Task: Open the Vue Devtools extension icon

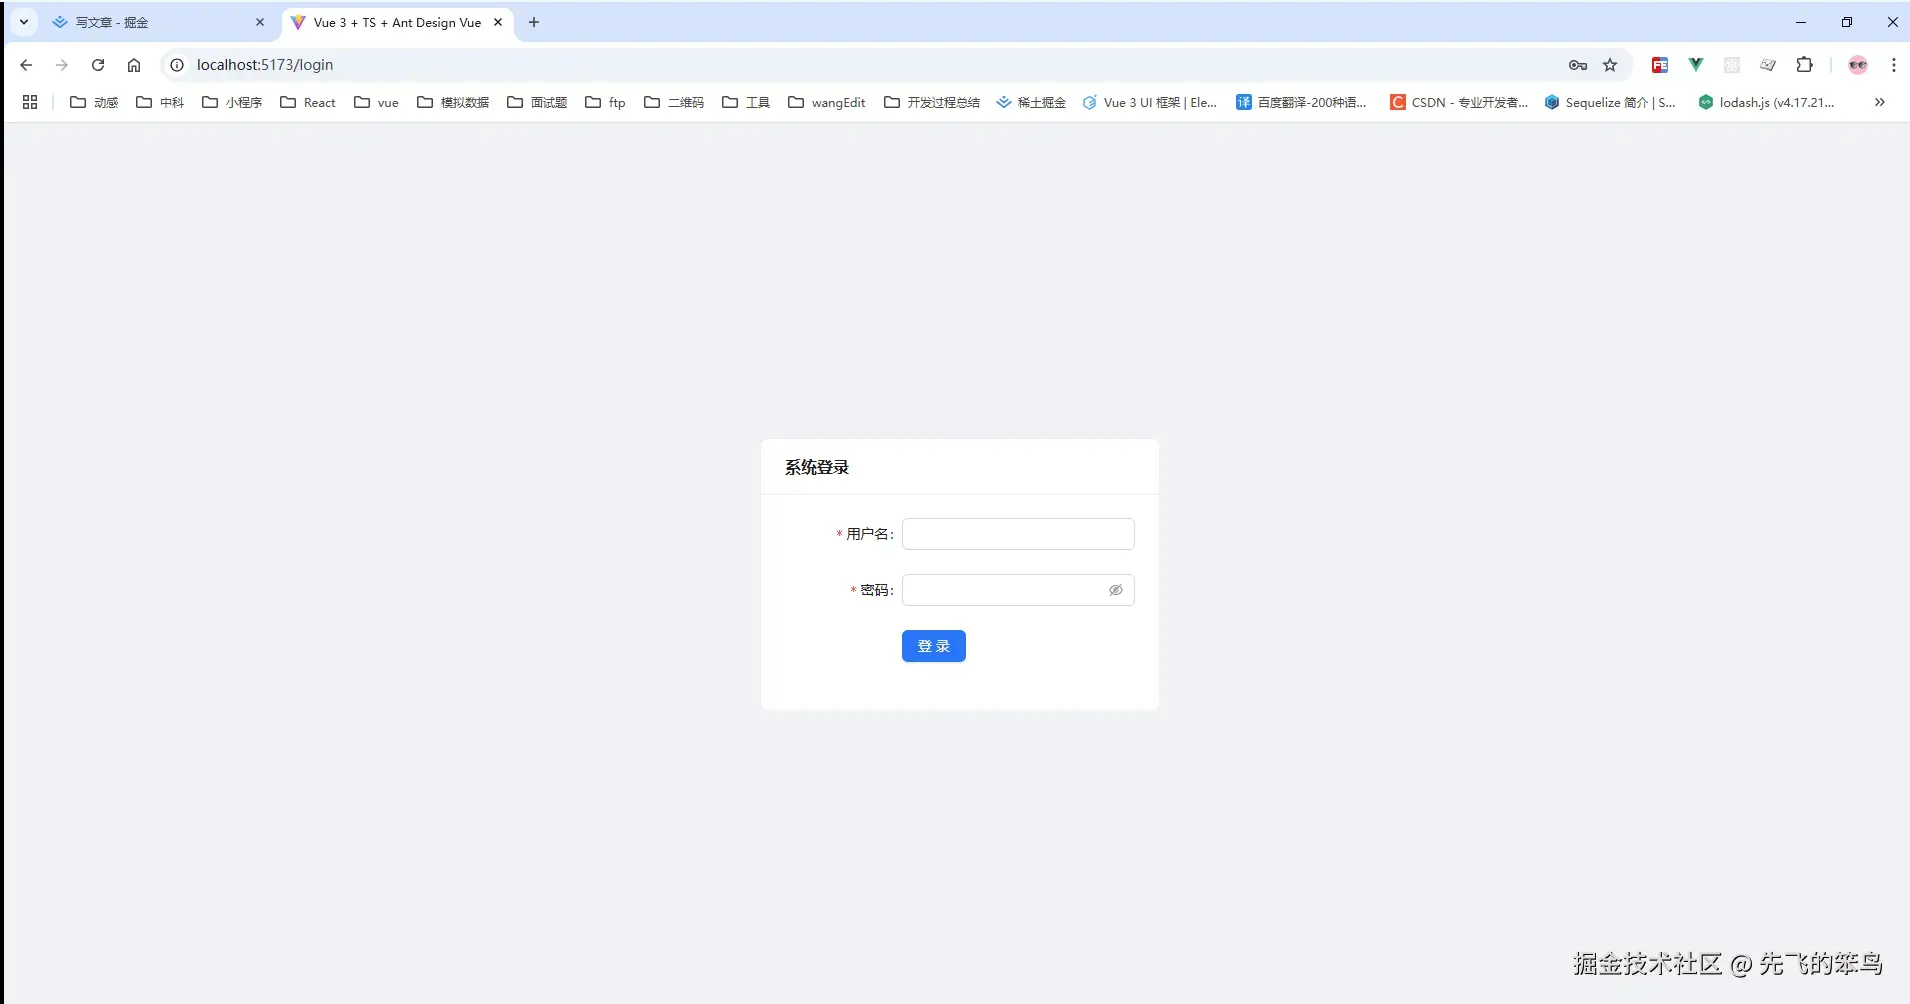Action: [1697, 64]
